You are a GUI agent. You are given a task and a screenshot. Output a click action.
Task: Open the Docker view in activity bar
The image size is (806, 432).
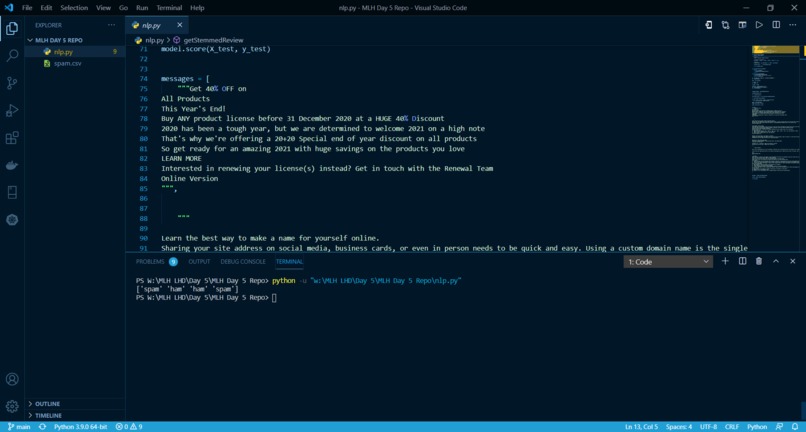(12, 165)
